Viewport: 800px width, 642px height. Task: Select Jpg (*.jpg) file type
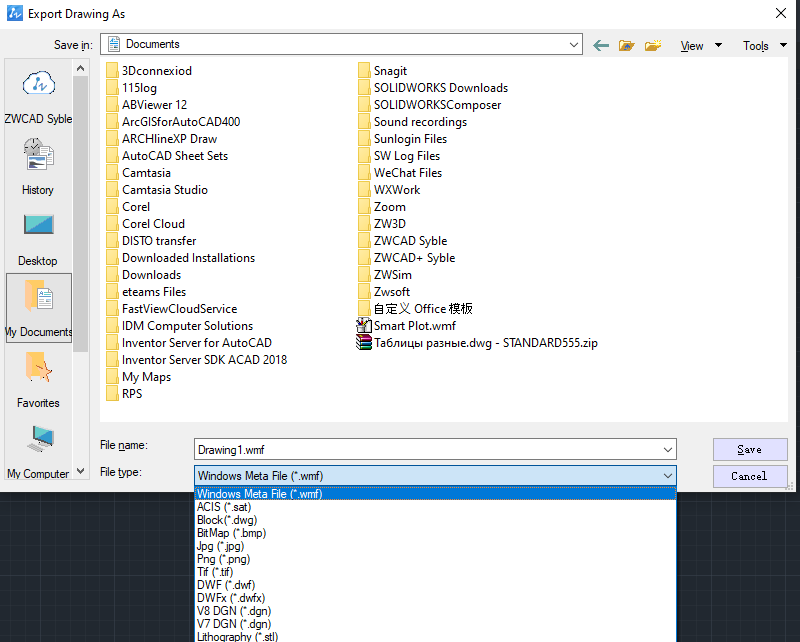pos(436,546)
